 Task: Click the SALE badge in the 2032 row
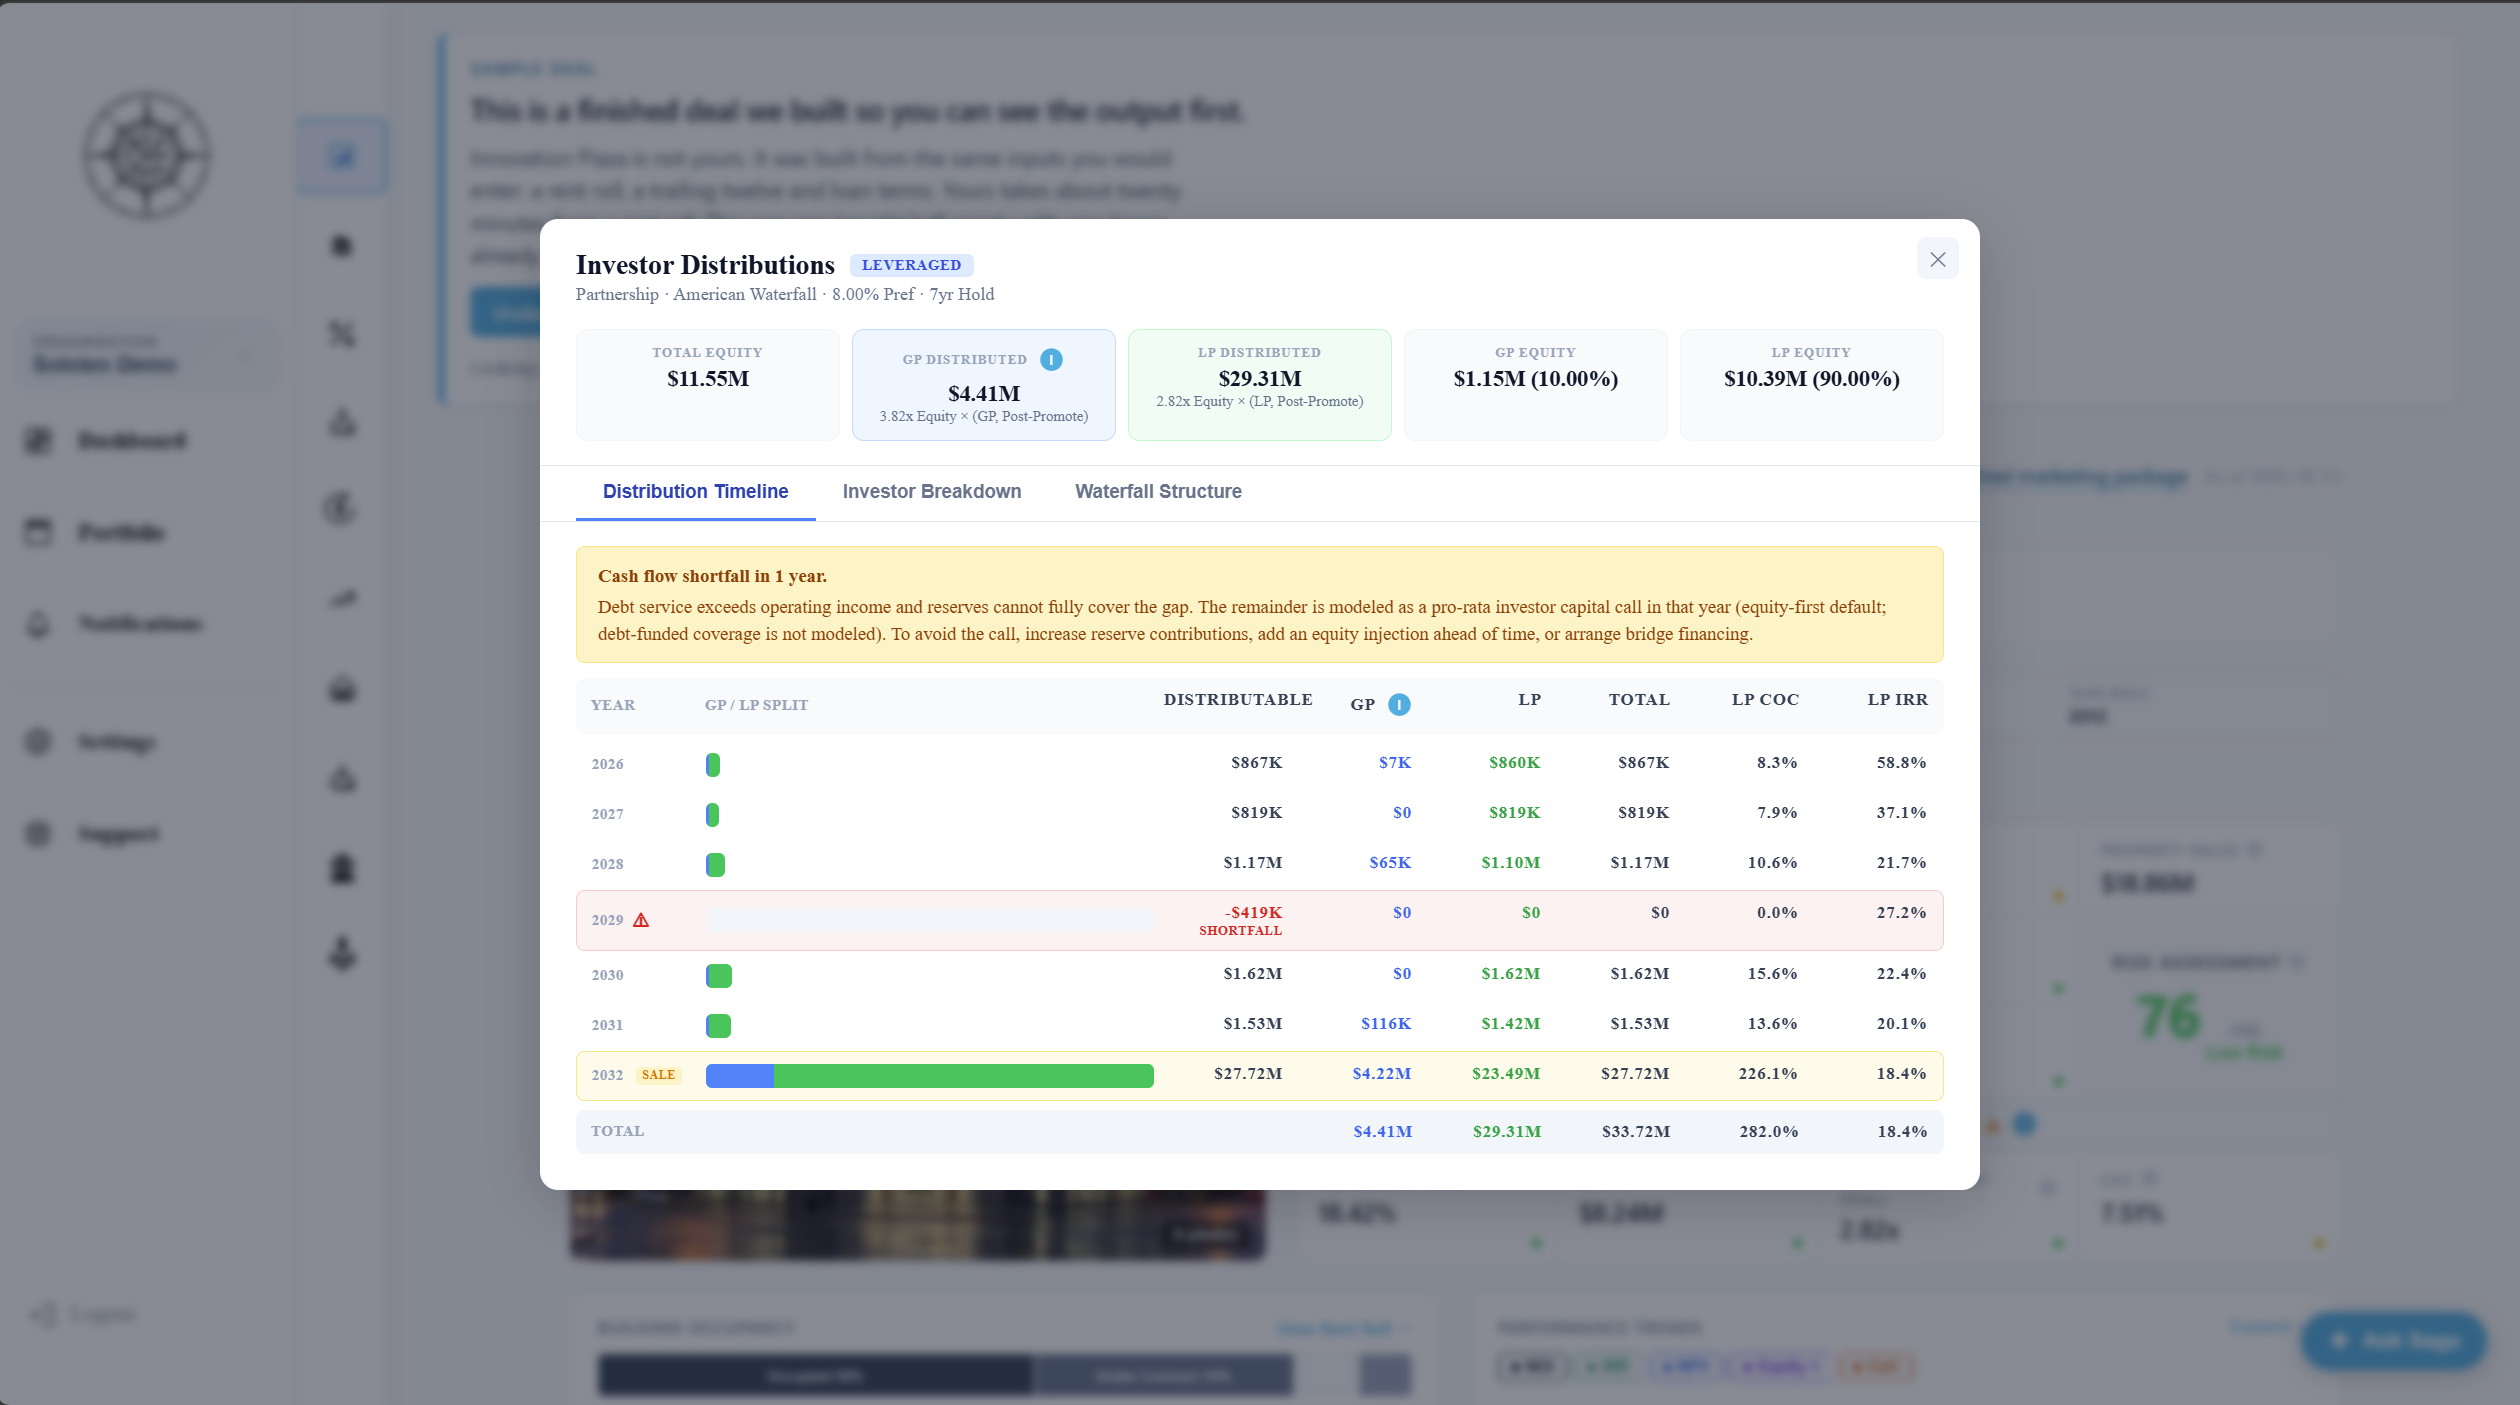tap(658, 1075)
